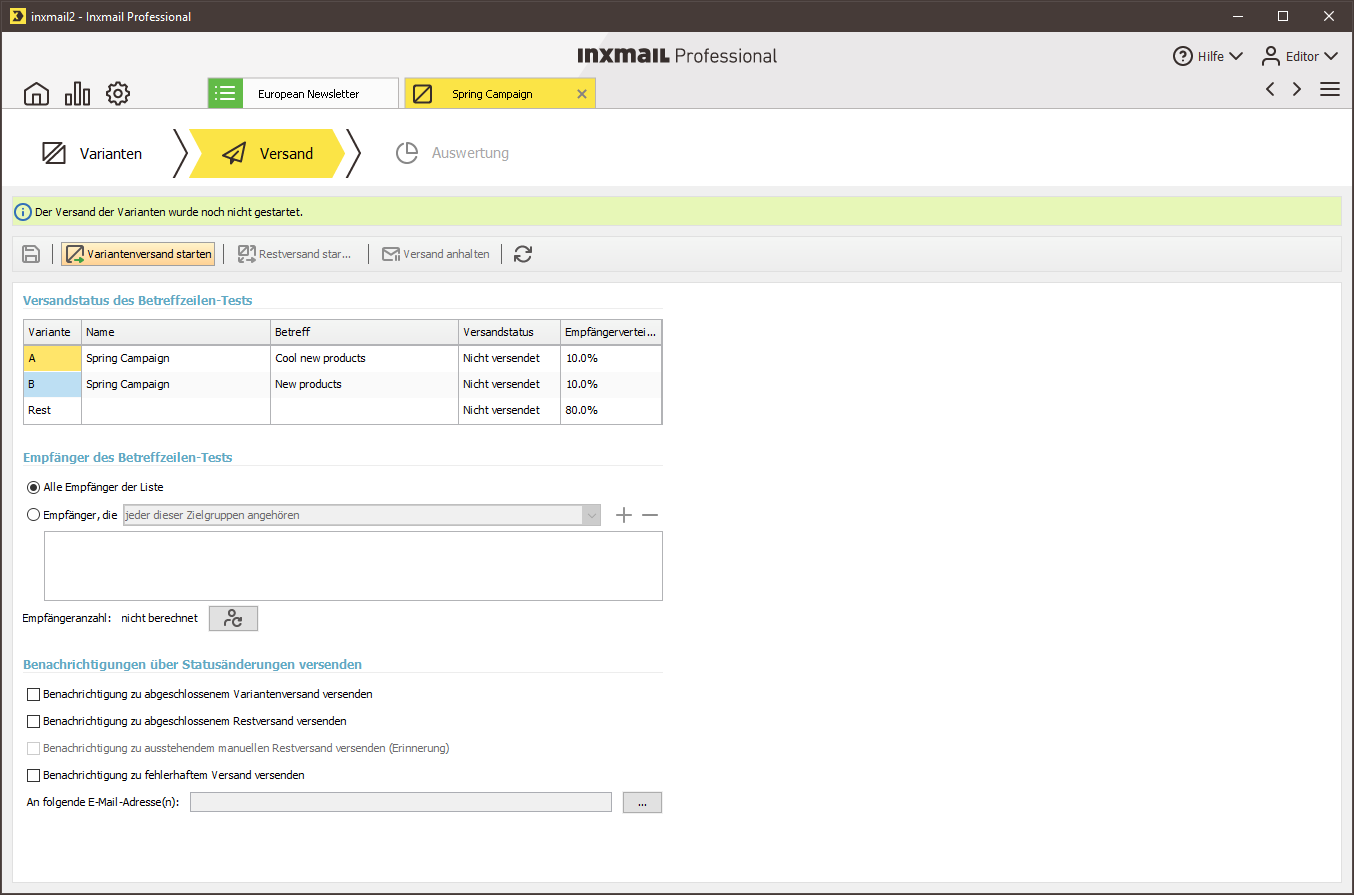Click Versand anhalten toolbar button

(x=436, y=254)
